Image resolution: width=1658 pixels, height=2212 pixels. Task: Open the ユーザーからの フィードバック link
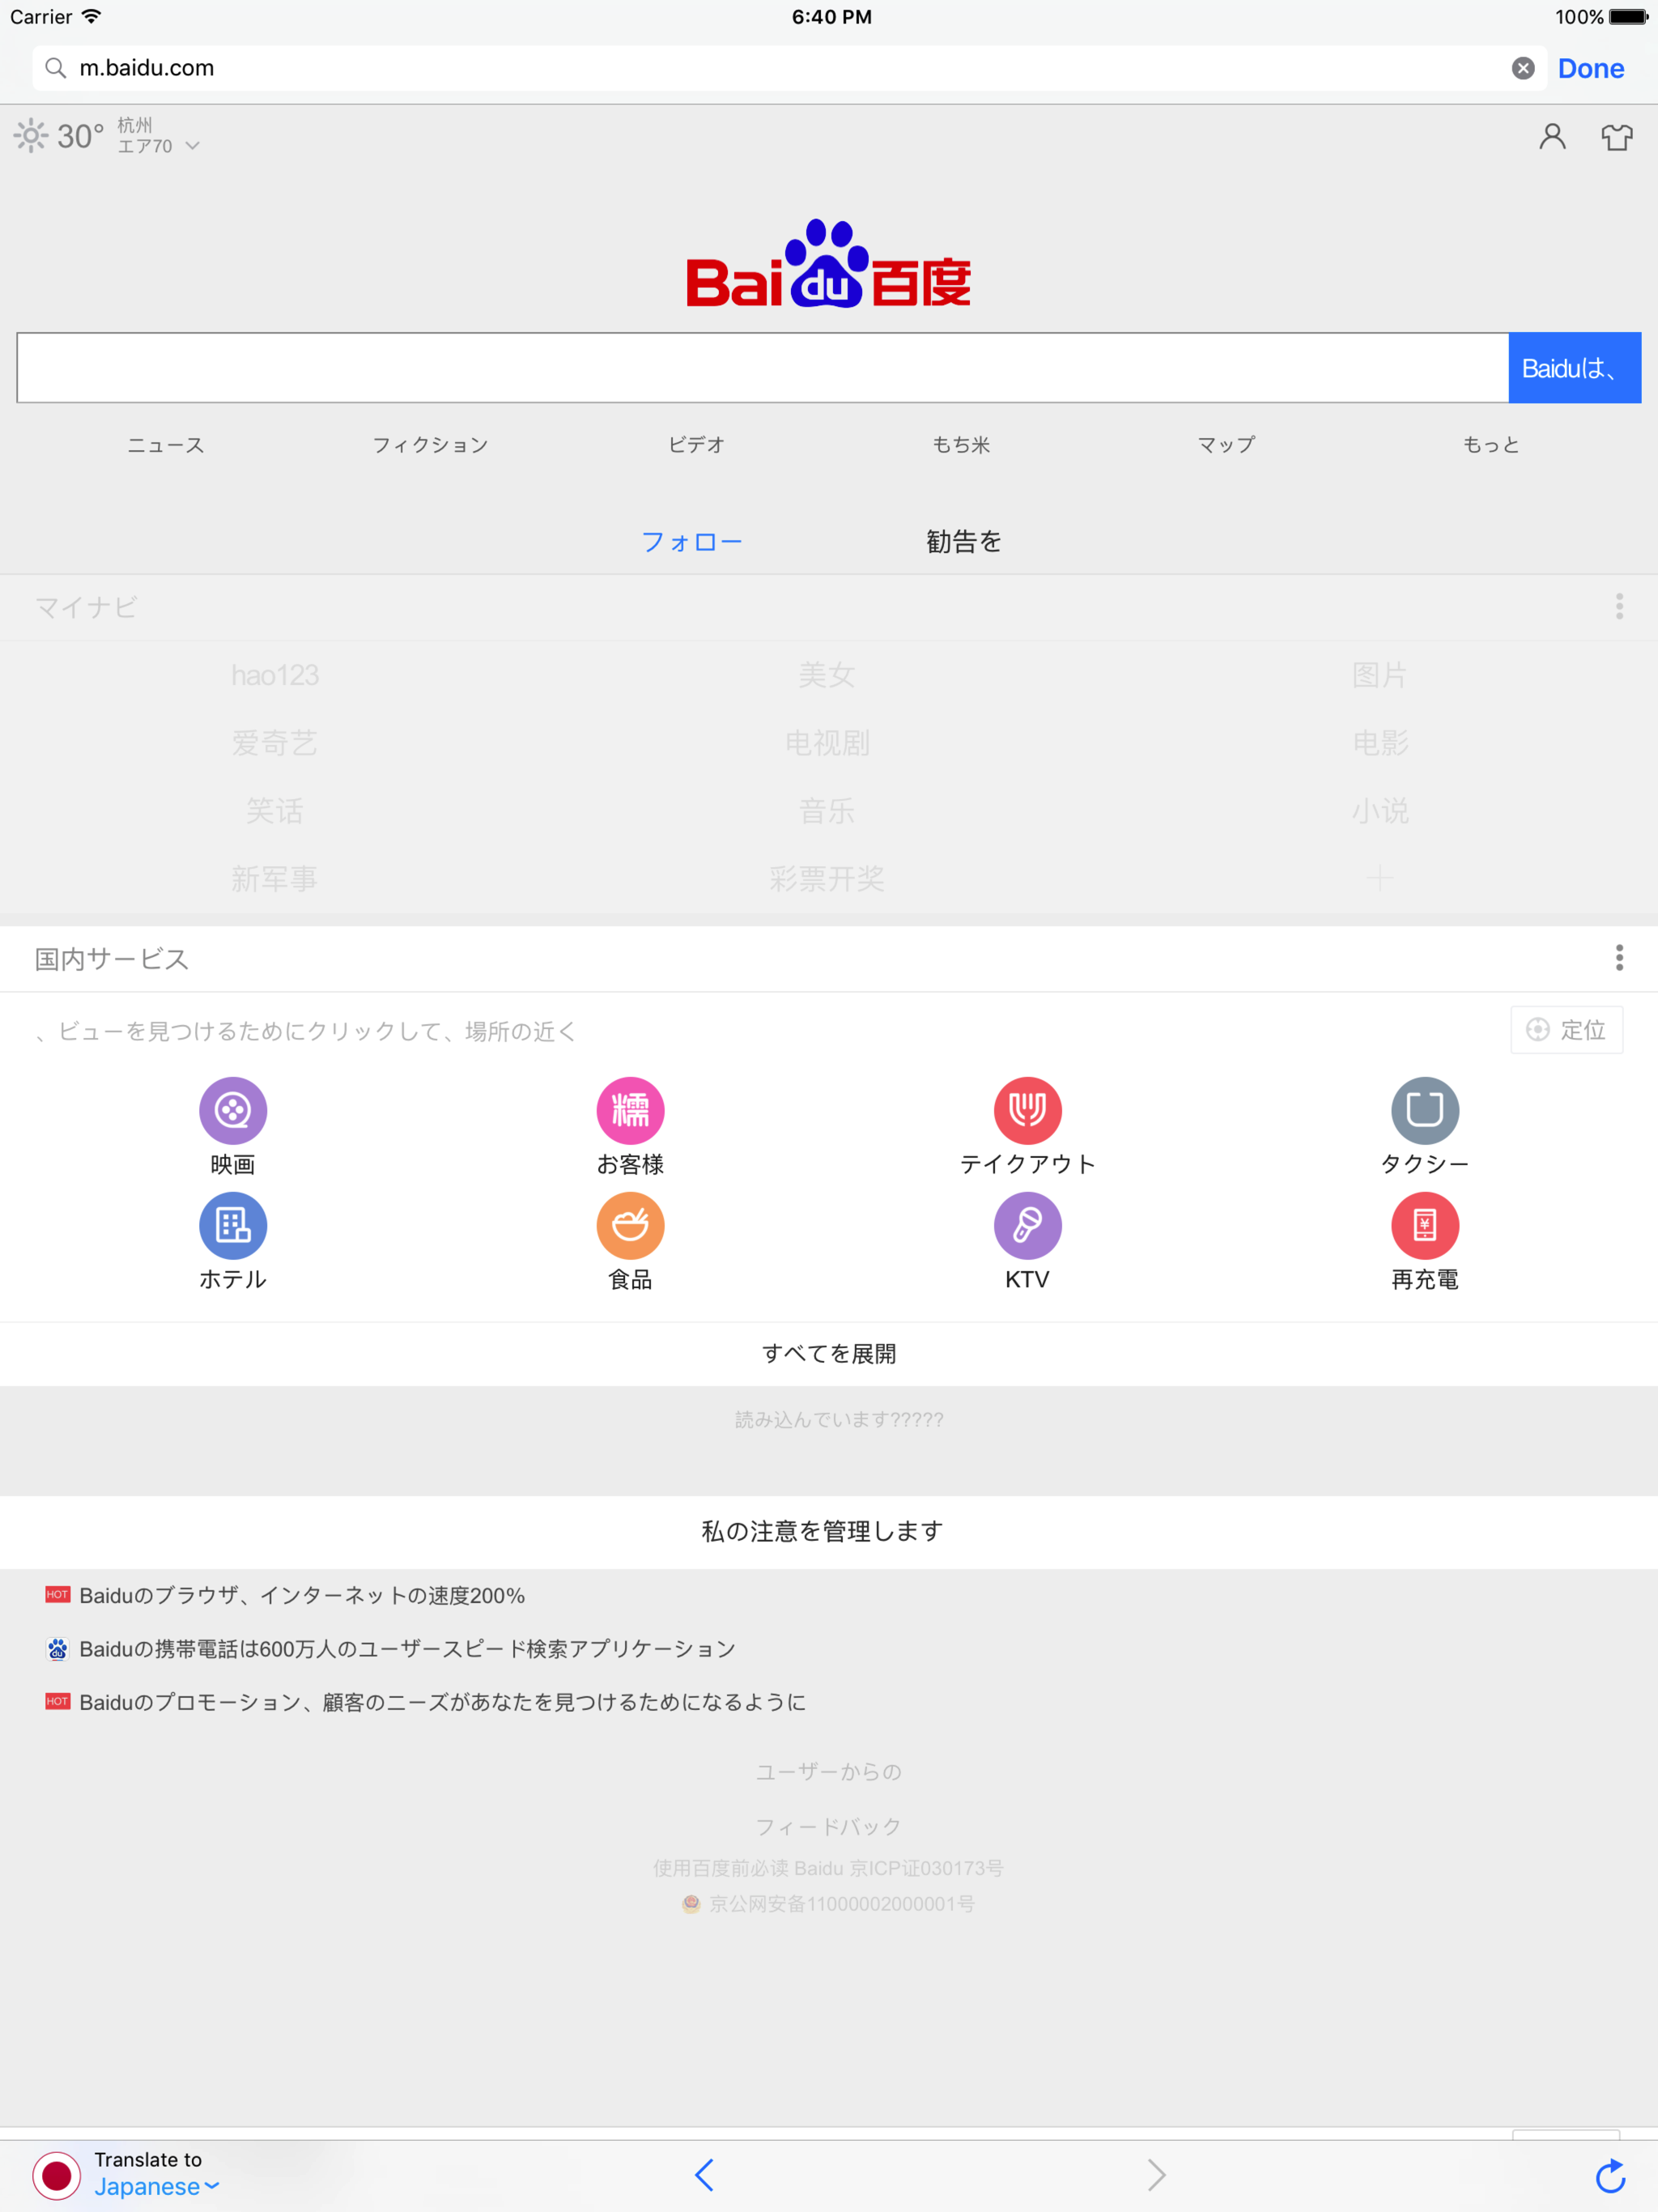pos(828,1799)
